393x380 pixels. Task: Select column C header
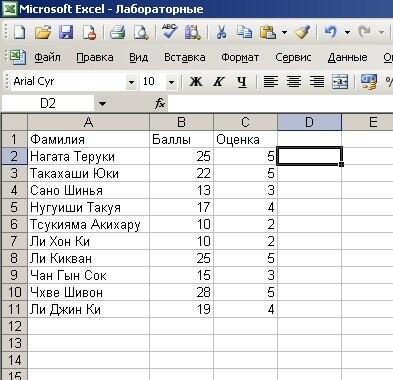tap(245, 122)
